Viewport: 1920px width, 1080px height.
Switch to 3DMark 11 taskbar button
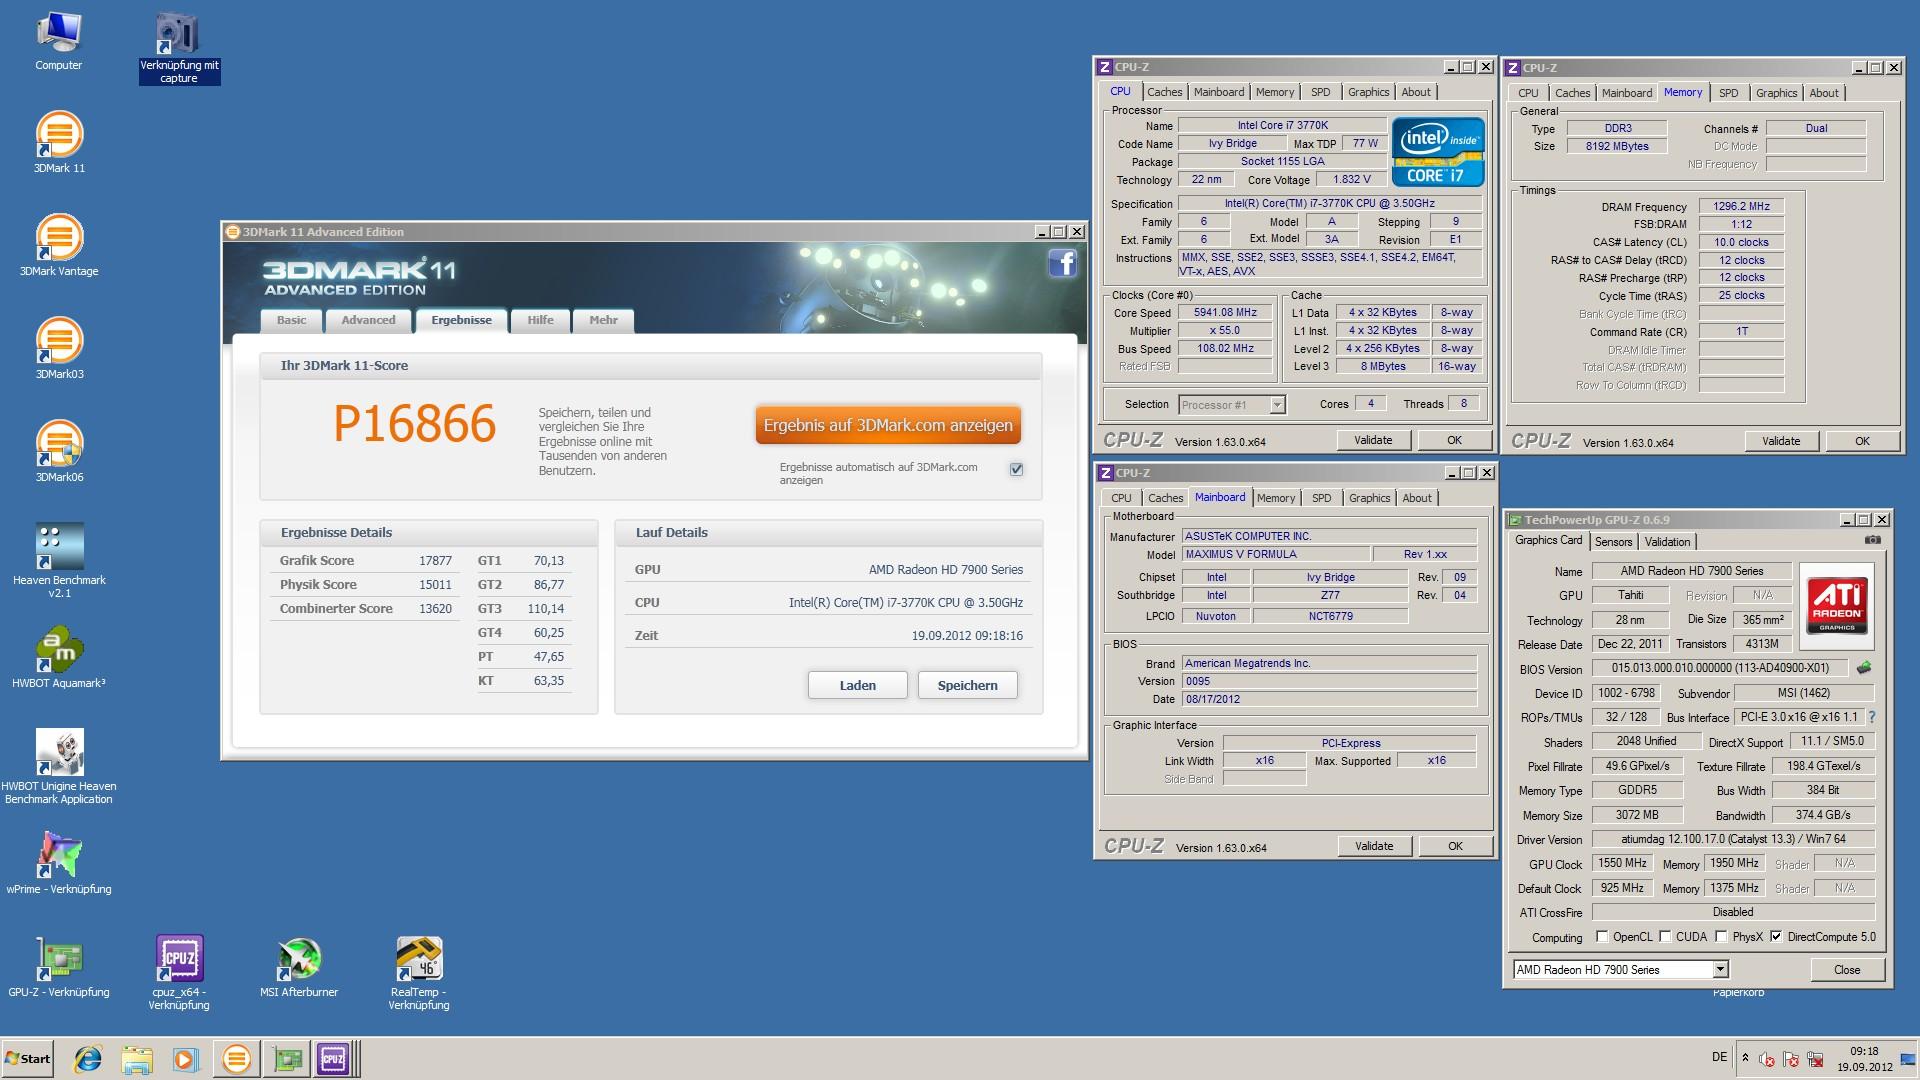click(x=236, y=1059)
